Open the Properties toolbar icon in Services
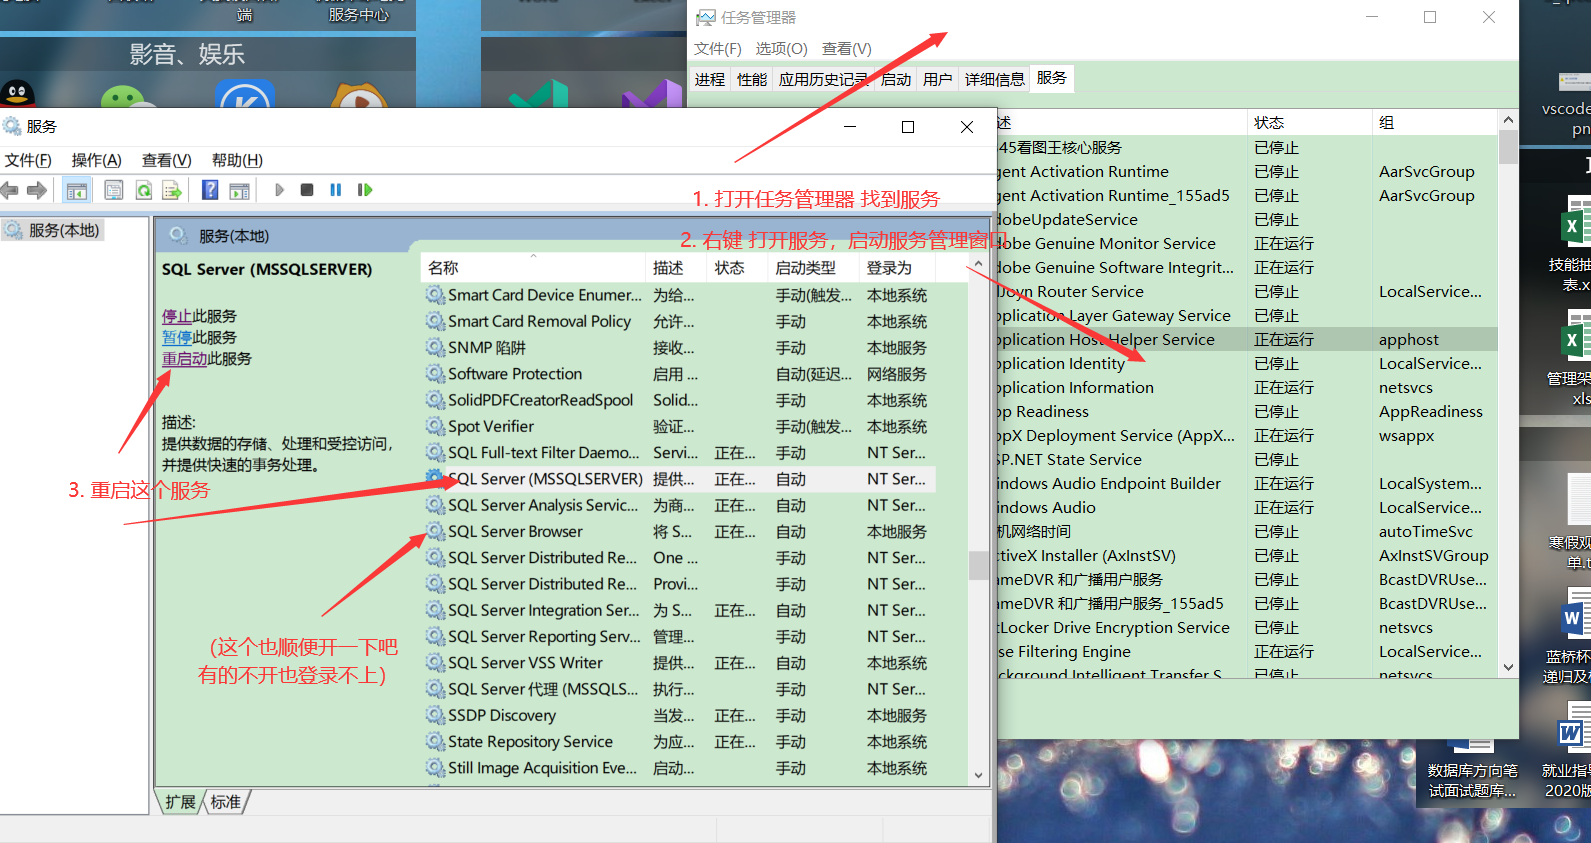1591x843 pixels. tap(114, 190)
